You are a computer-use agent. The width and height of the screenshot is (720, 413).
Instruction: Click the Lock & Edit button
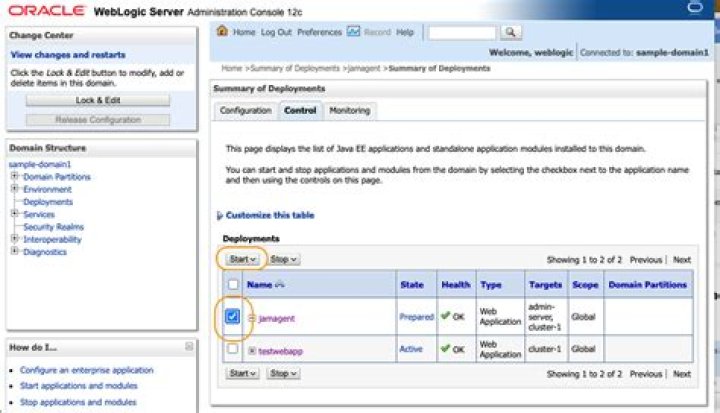[x=98, y=100]
